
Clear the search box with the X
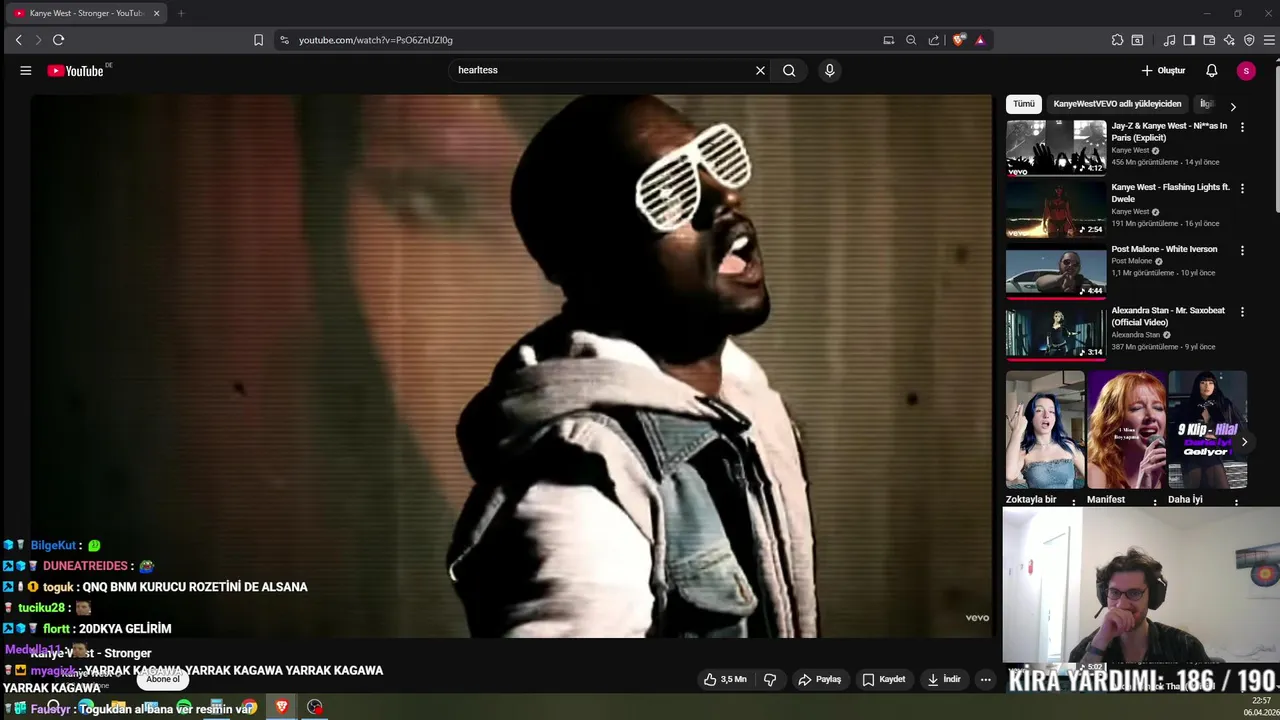click(x=760, y=71)
